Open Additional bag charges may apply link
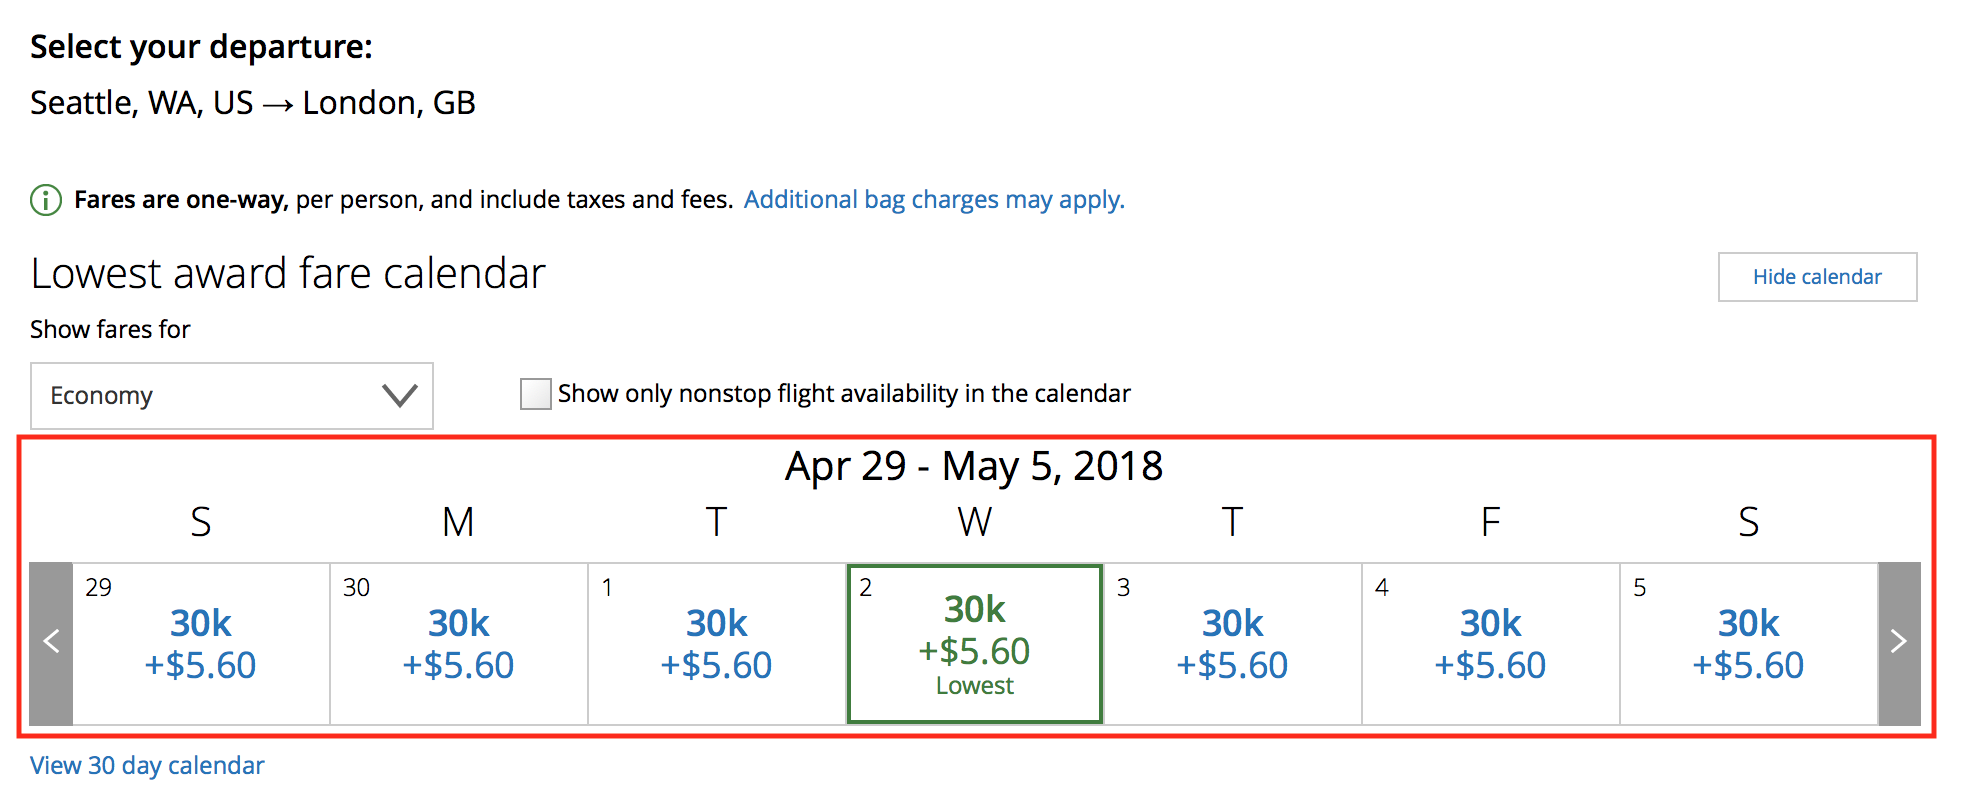Screen dimensions: 1964x798 pyautogui.click(x=934, y=200)
